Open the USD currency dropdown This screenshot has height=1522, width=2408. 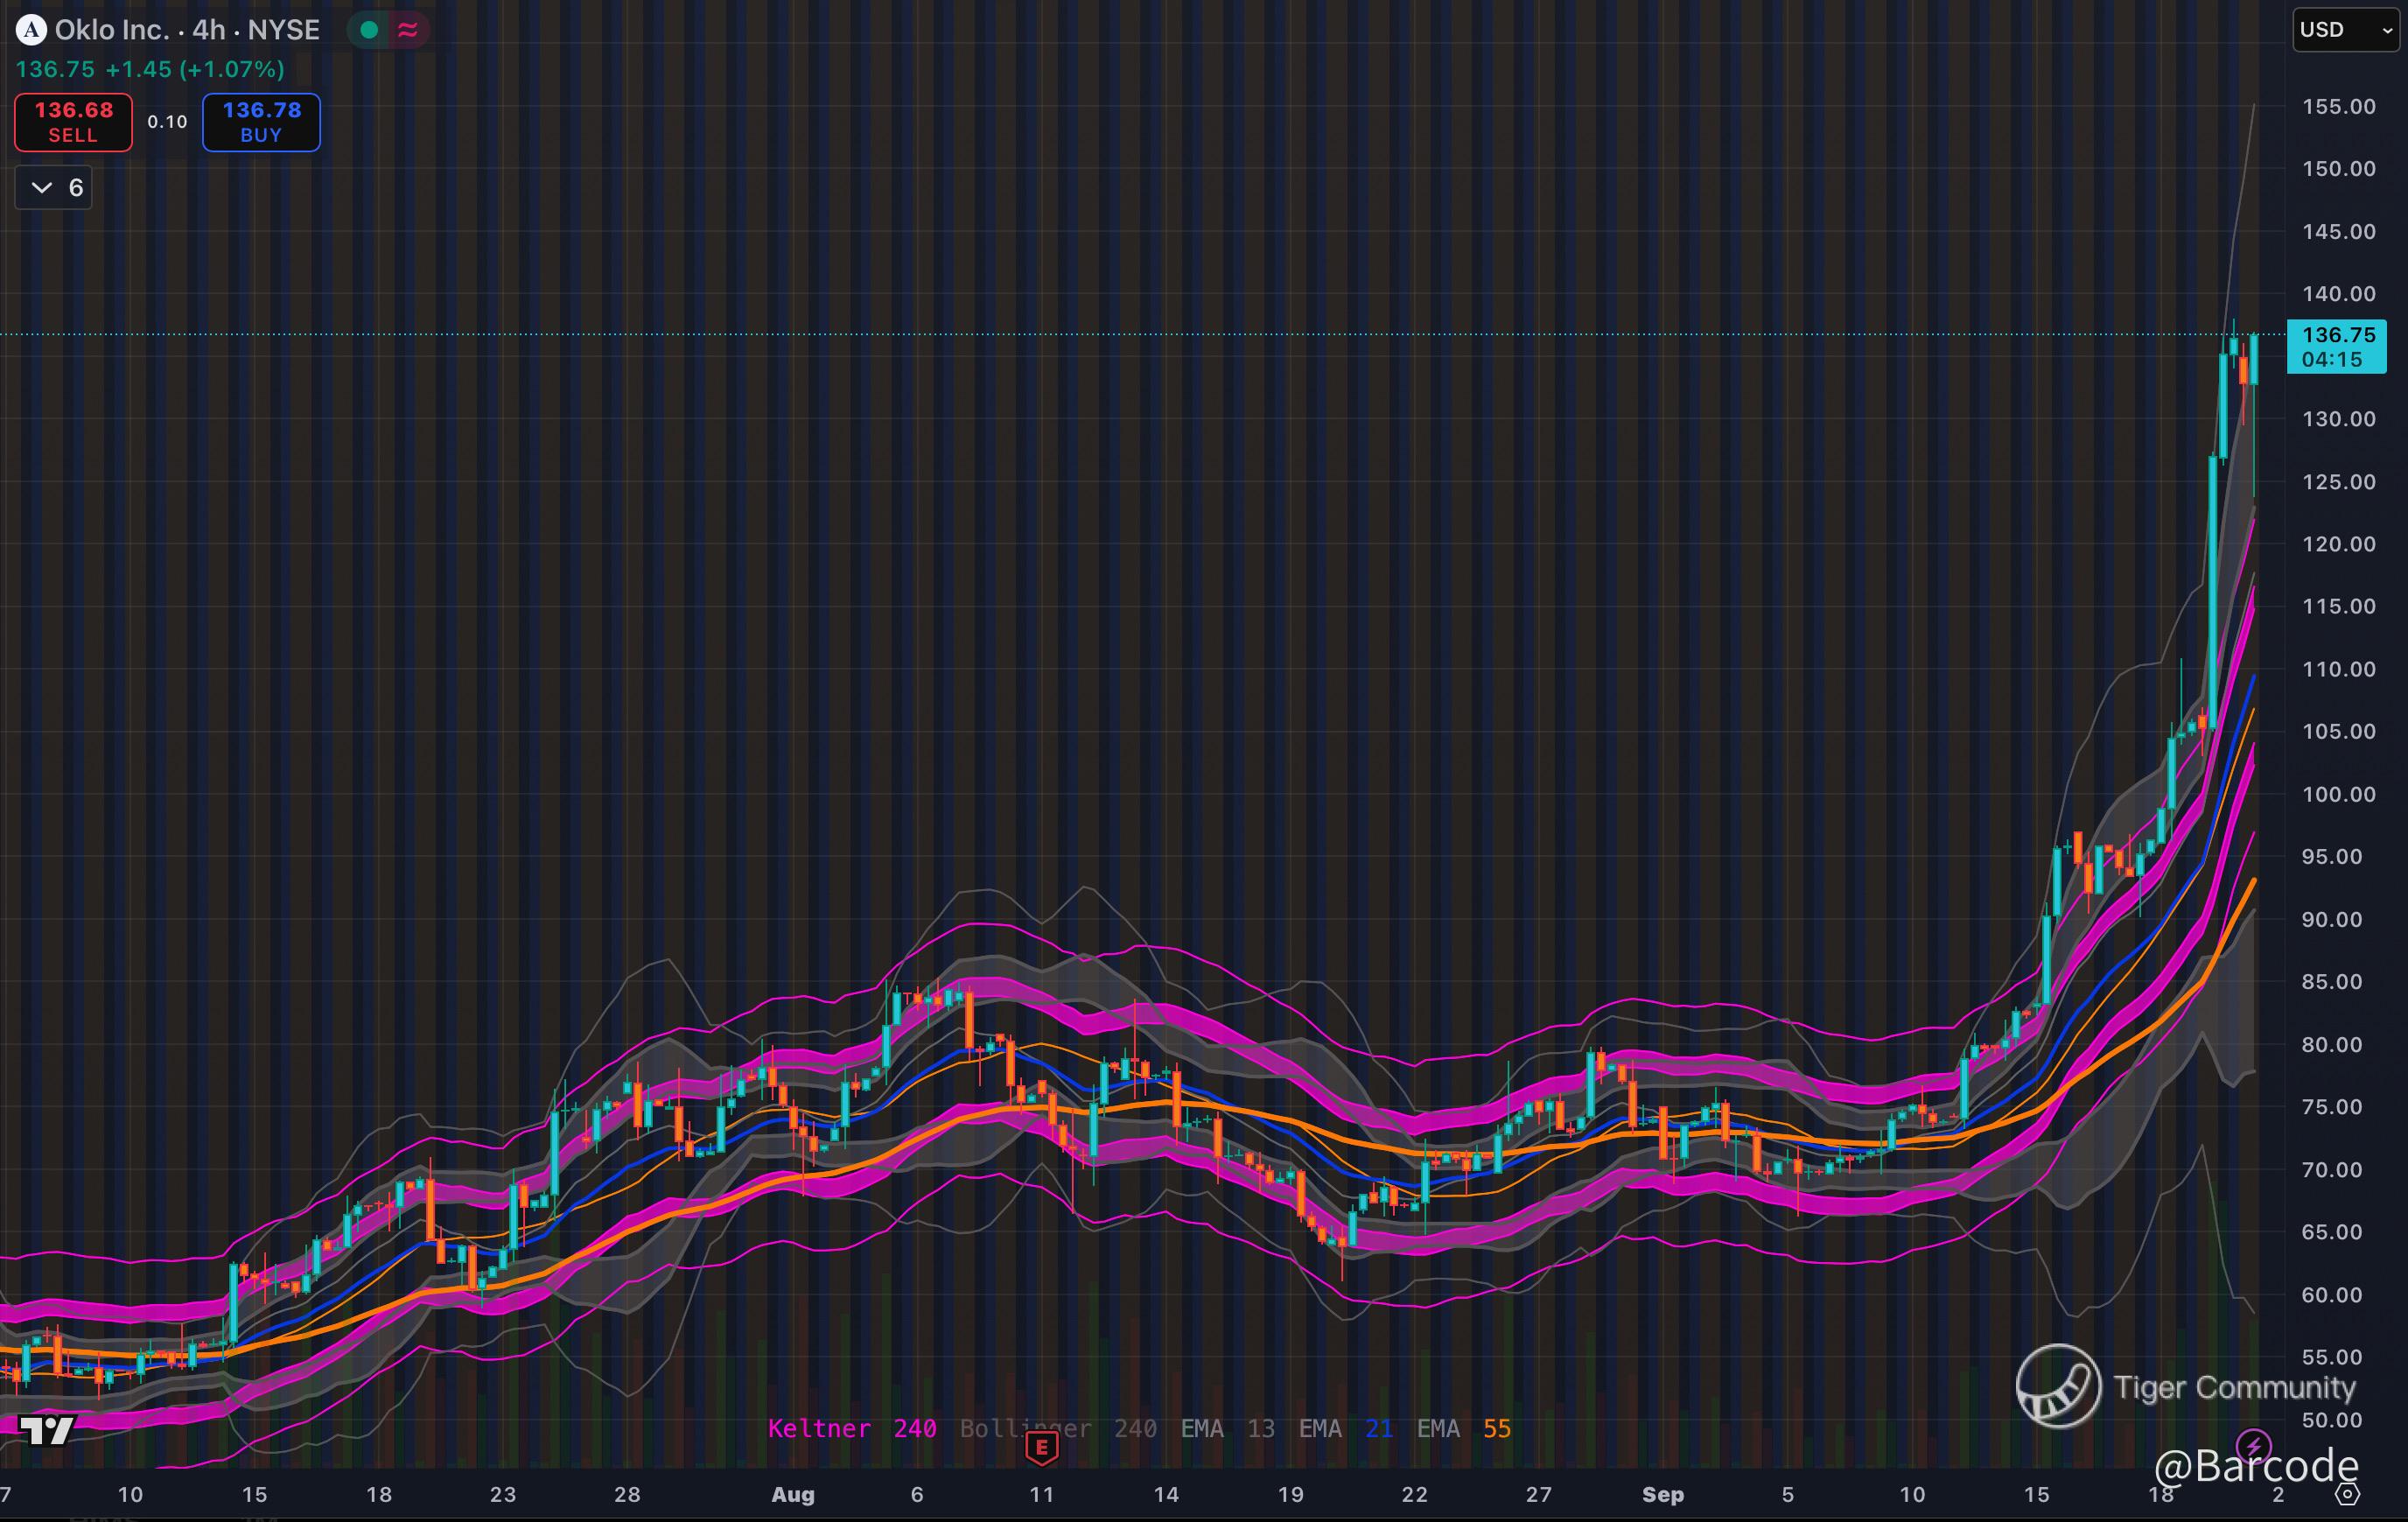(2344, 30)
